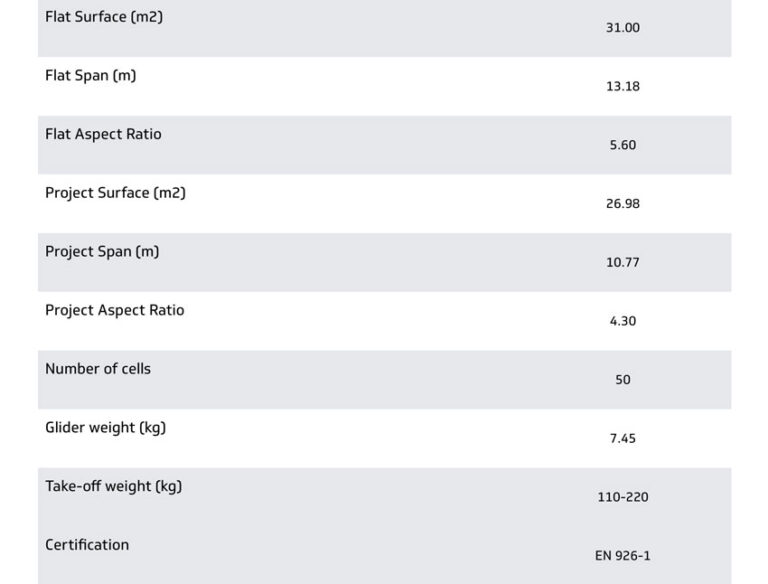The width and height of the screenshot is (768, 584).
Task: Click the Project Surface (m2) label
Action: [x=115, y=193]
